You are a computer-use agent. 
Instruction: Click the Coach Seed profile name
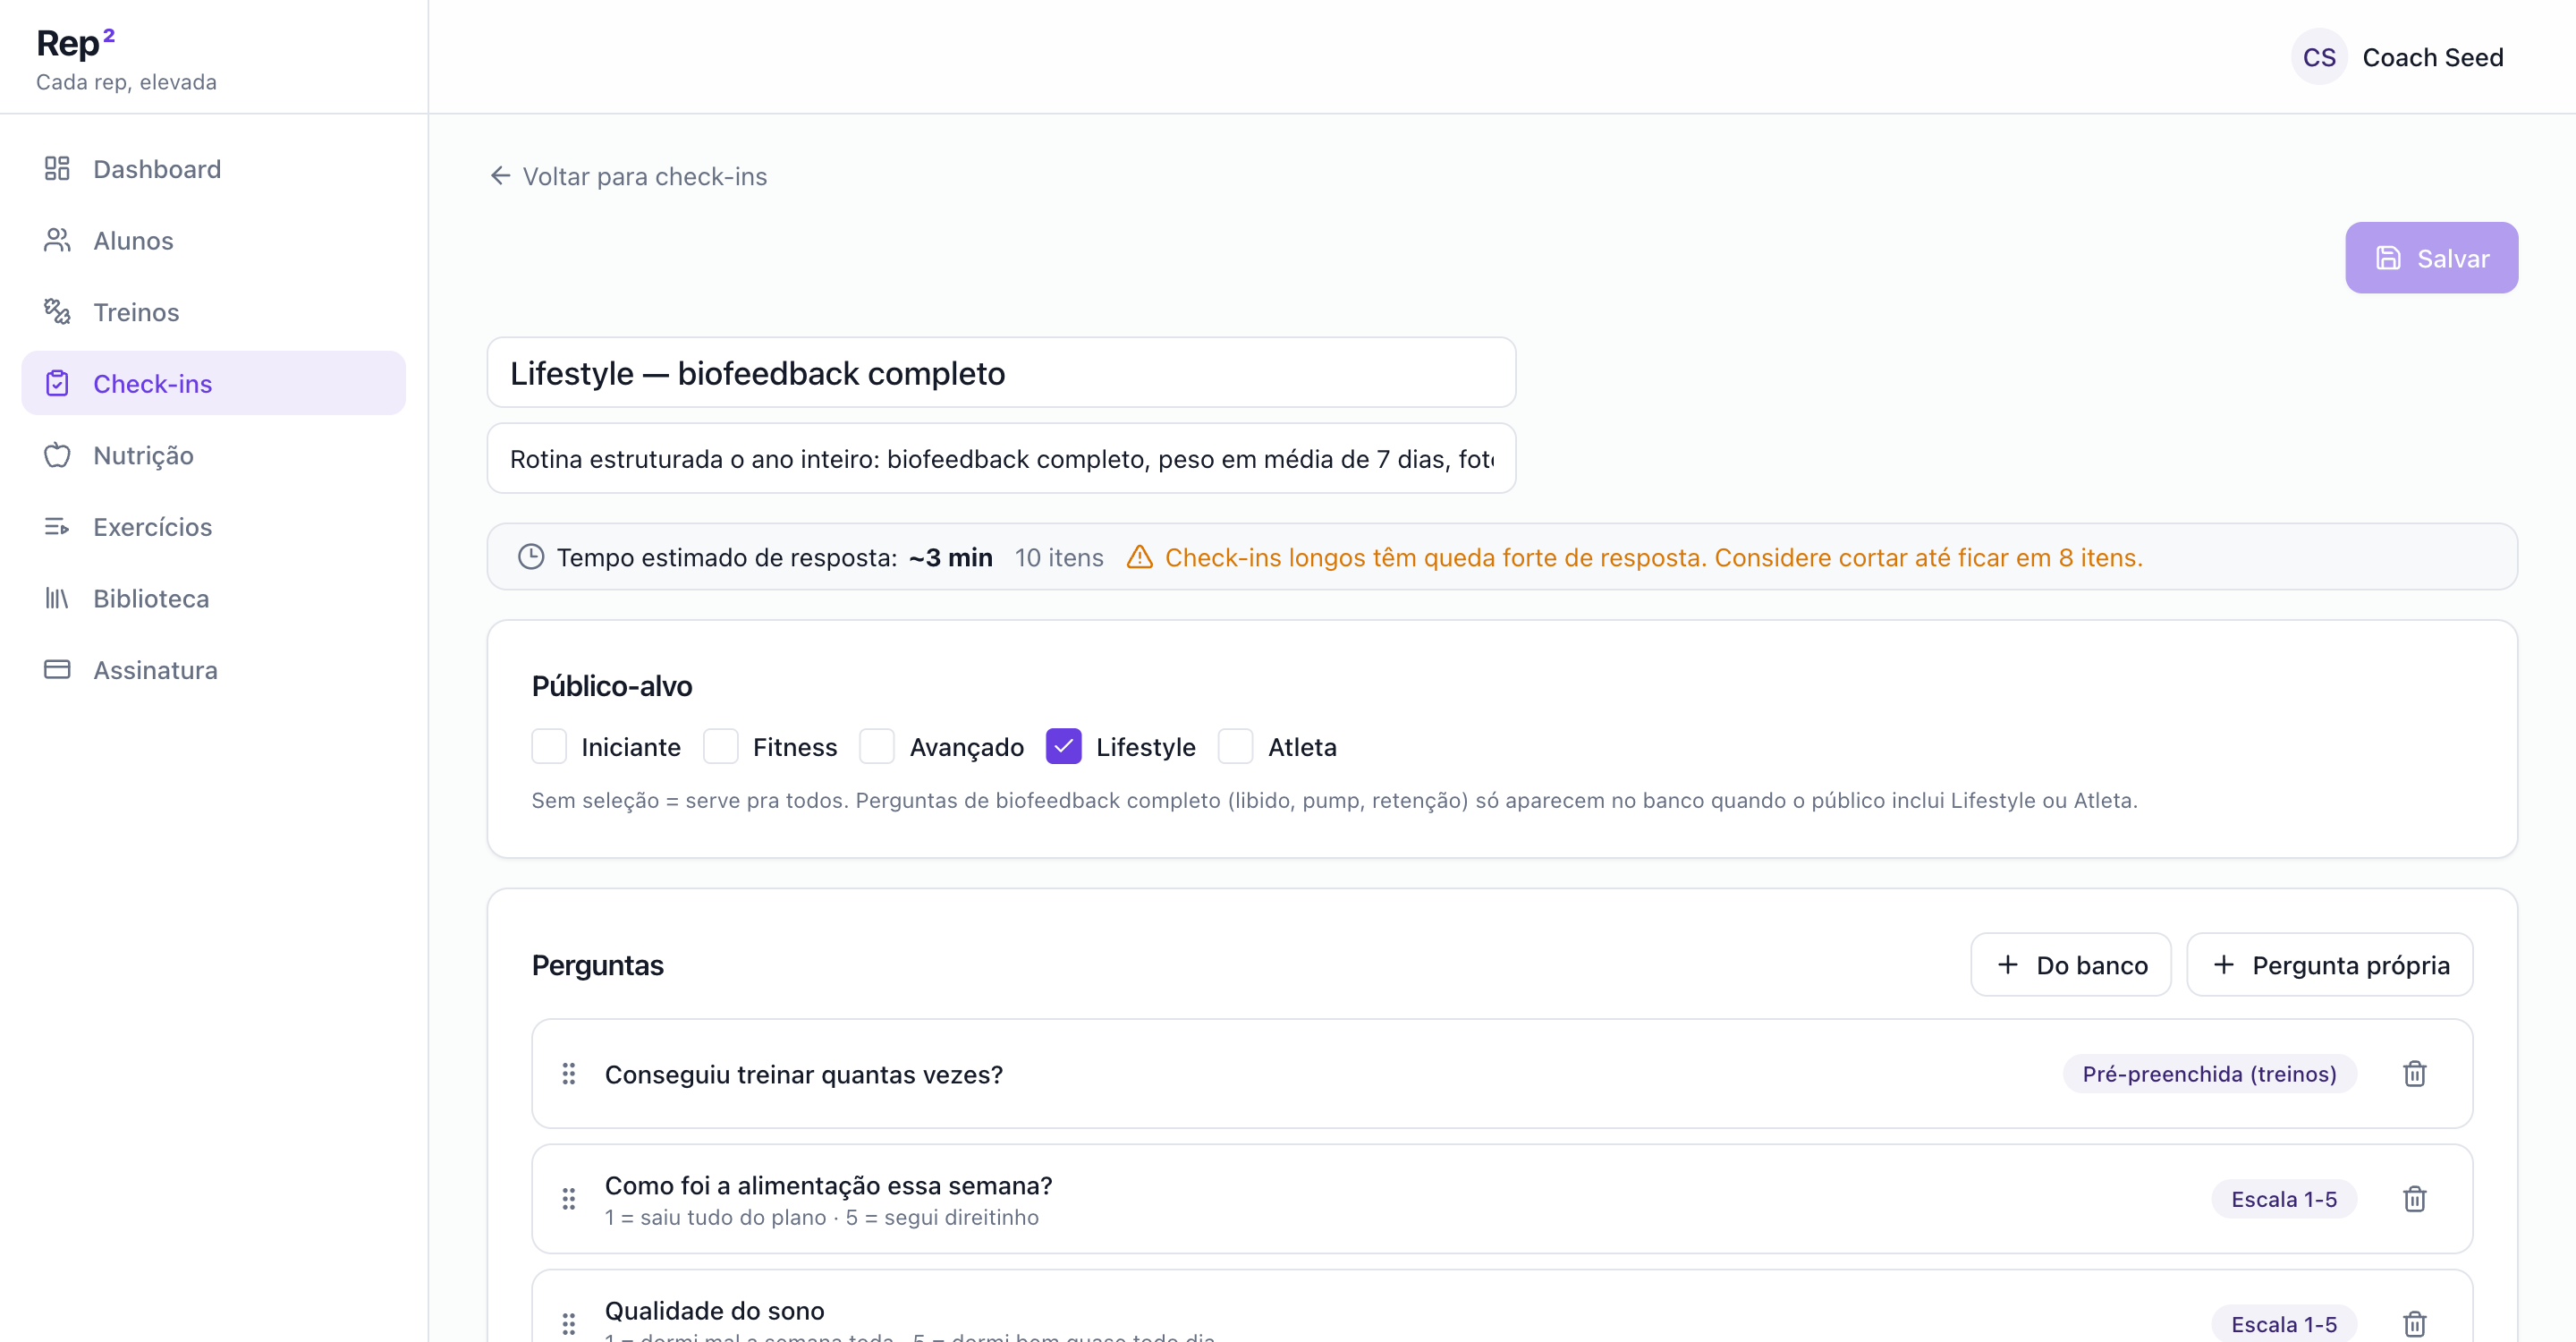2432,57
